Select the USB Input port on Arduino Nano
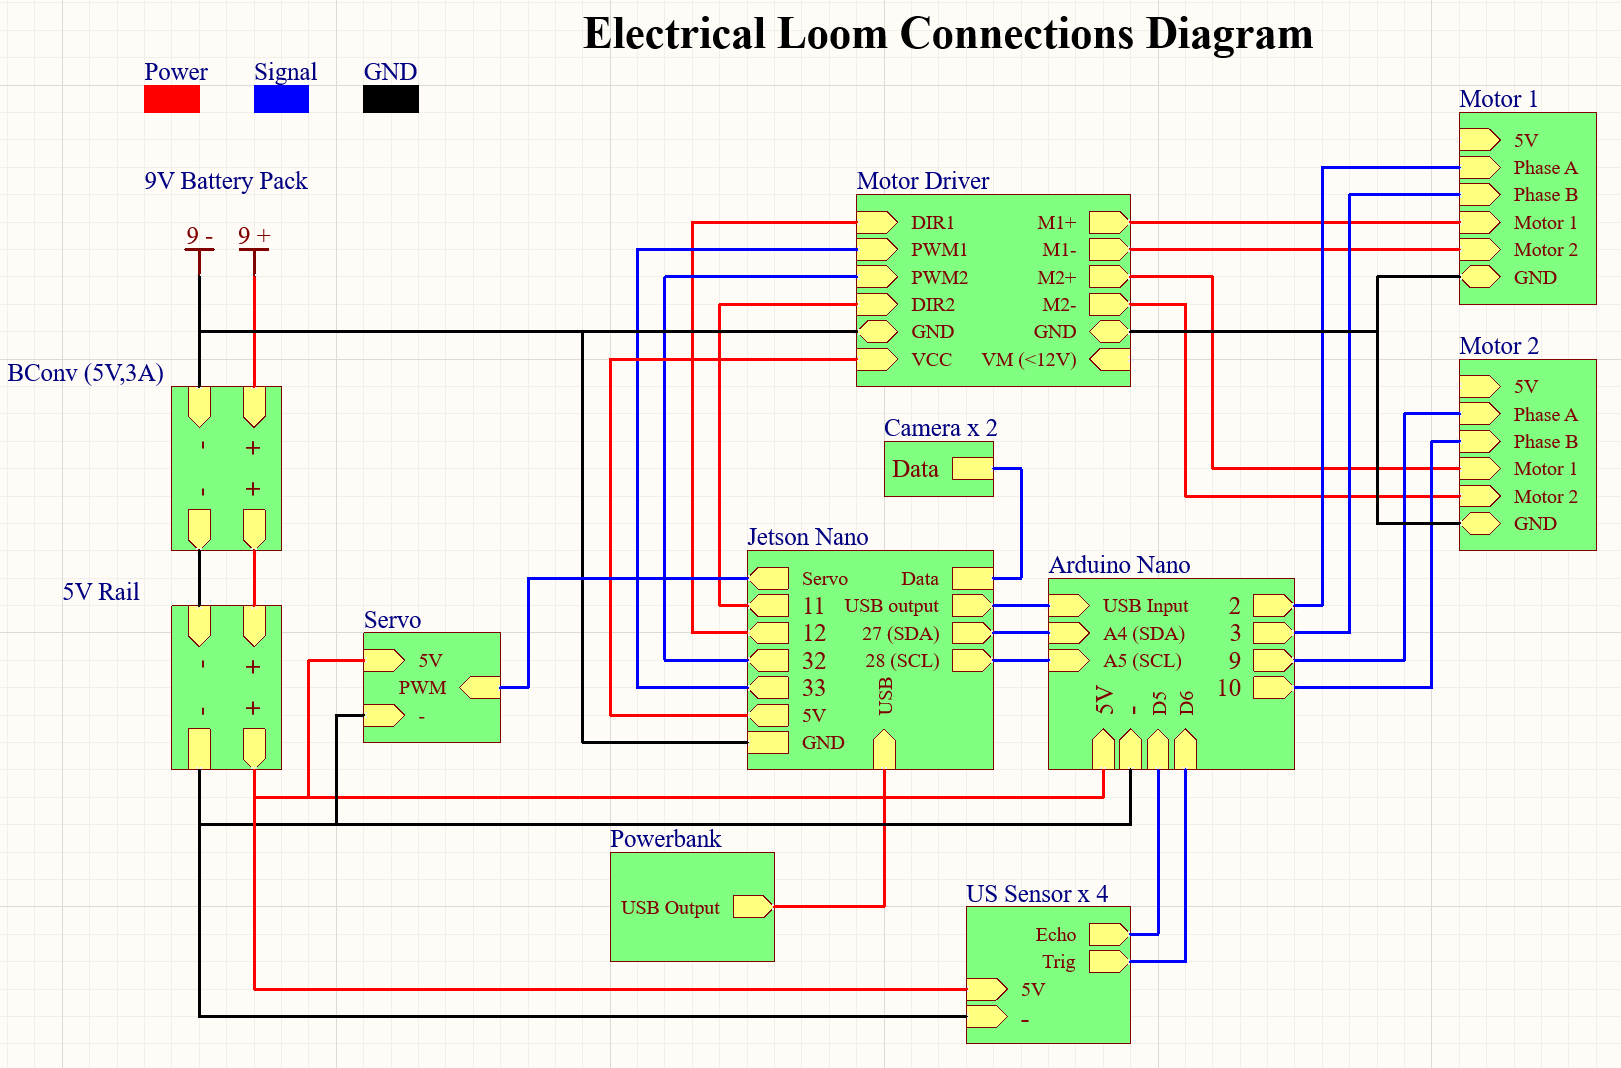Viewport: 1621px width, 1068px height. 1069,605
